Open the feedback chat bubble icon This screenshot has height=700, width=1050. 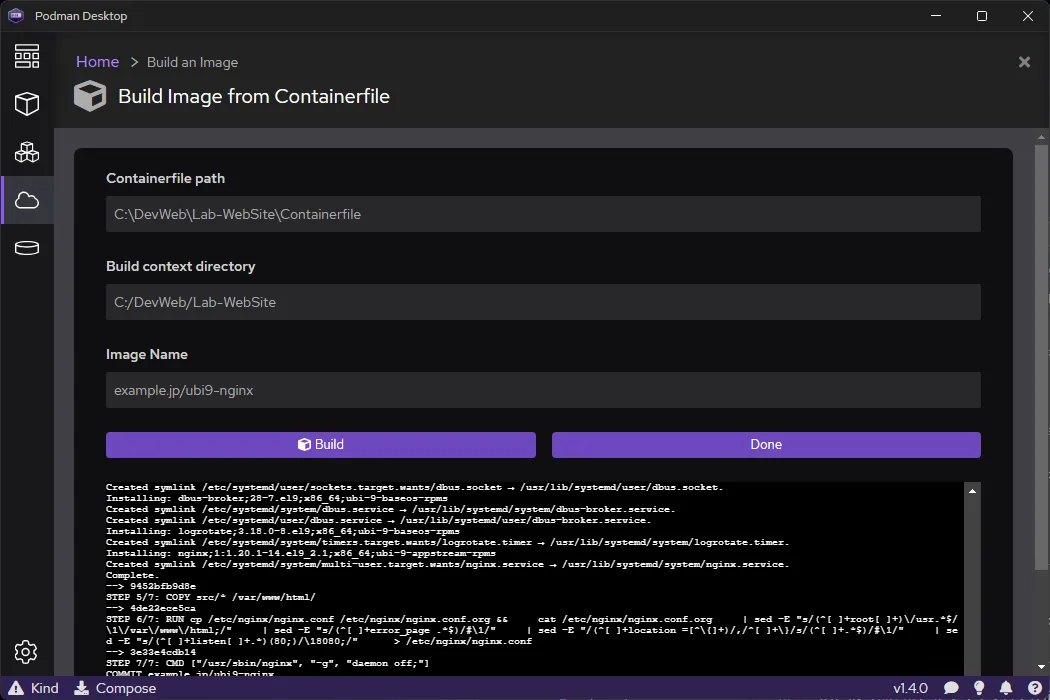tap(951, 688)
